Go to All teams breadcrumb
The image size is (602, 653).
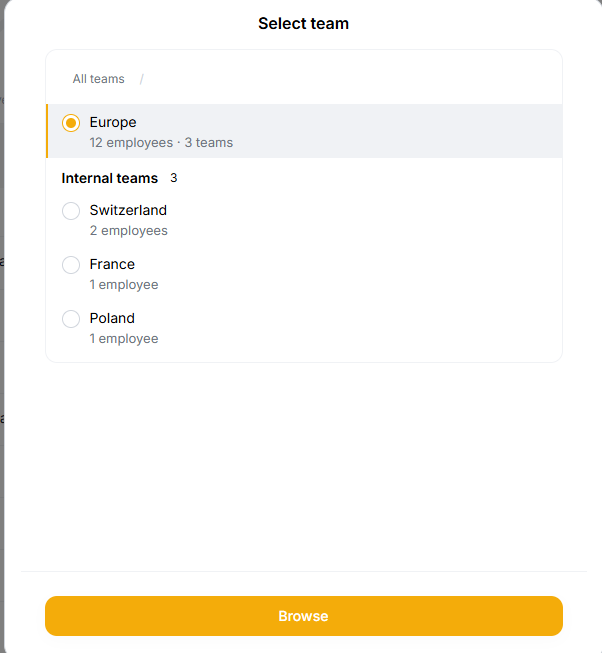point(98,79)
